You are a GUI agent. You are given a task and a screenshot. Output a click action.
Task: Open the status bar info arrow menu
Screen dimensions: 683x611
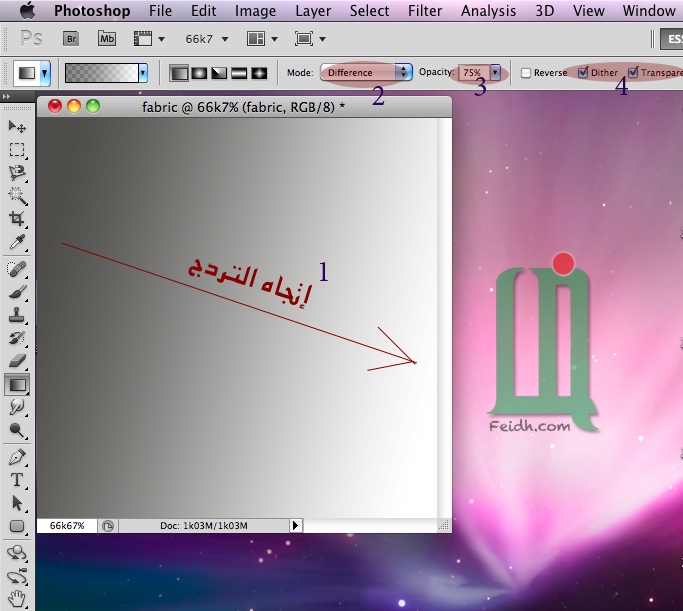click(x=295, y=525)
